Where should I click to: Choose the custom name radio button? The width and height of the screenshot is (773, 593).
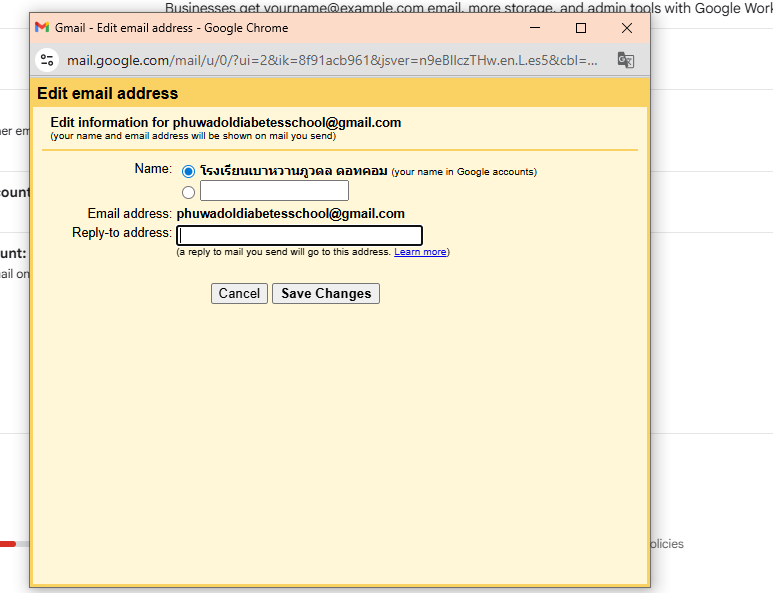coord(189,192)
